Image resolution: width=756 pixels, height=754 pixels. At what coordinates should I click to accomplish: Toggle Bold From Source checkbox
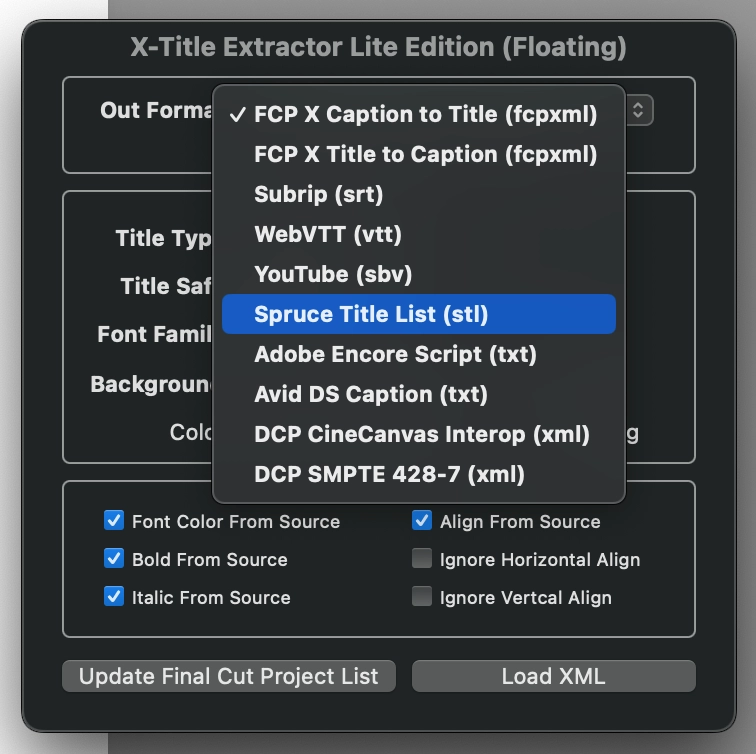pyautogui.click(x=114, y=559)
